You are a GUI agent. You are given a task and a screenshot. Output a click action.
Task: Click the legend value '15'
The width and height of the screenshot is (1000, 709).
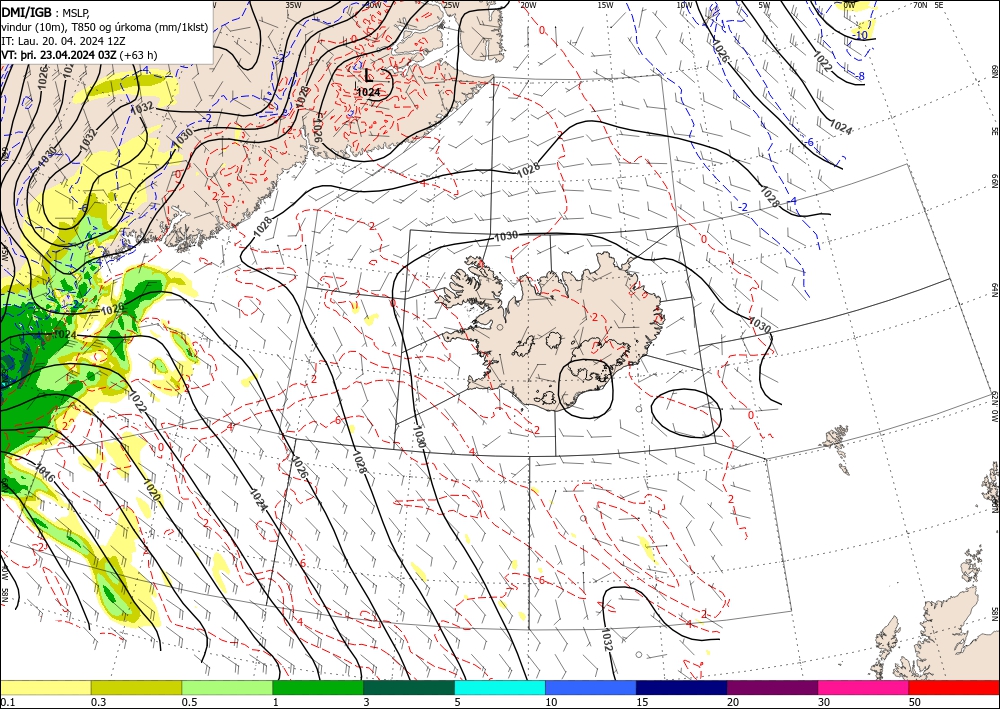(x=642, y=702)
